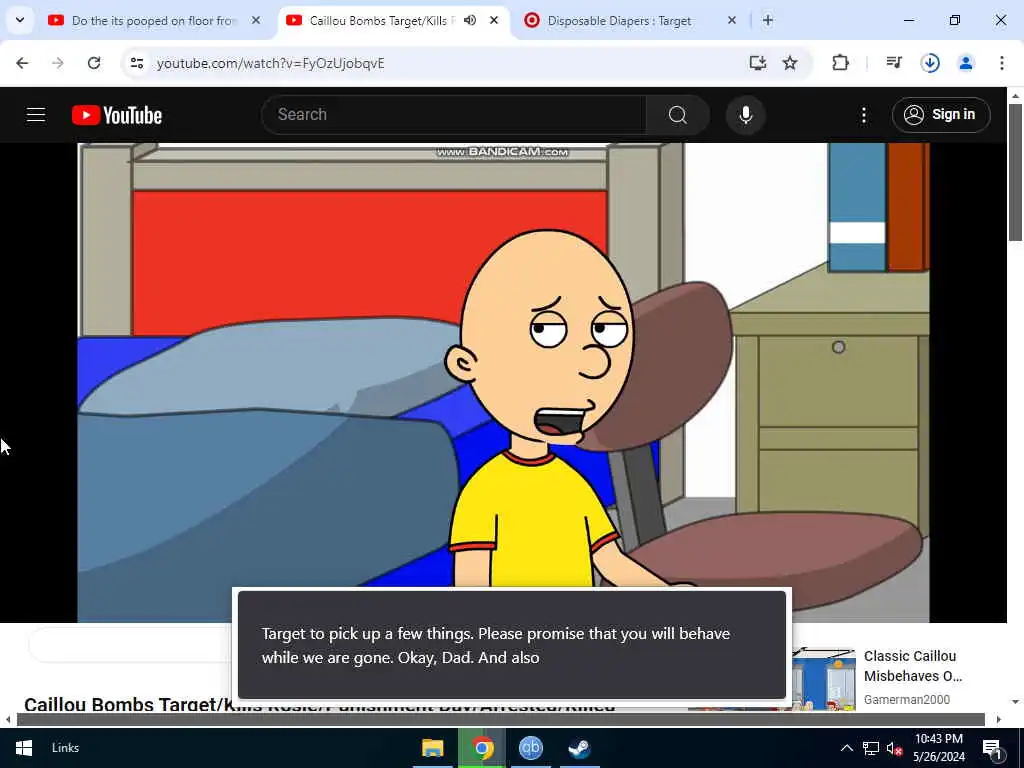Minimize the Chrome window
Viewport: 1024px width, 768px height.
pyautogui.click(x=909, y=20)
